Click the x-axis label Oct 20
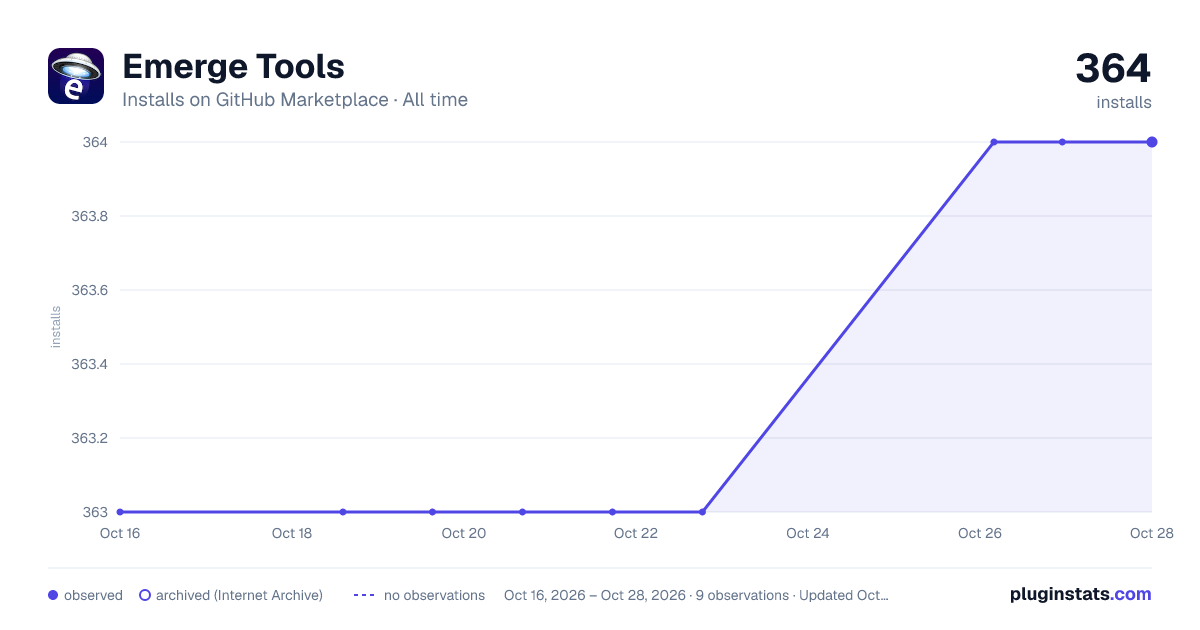This screenshot has height=630, width=1200. (464, 533)
